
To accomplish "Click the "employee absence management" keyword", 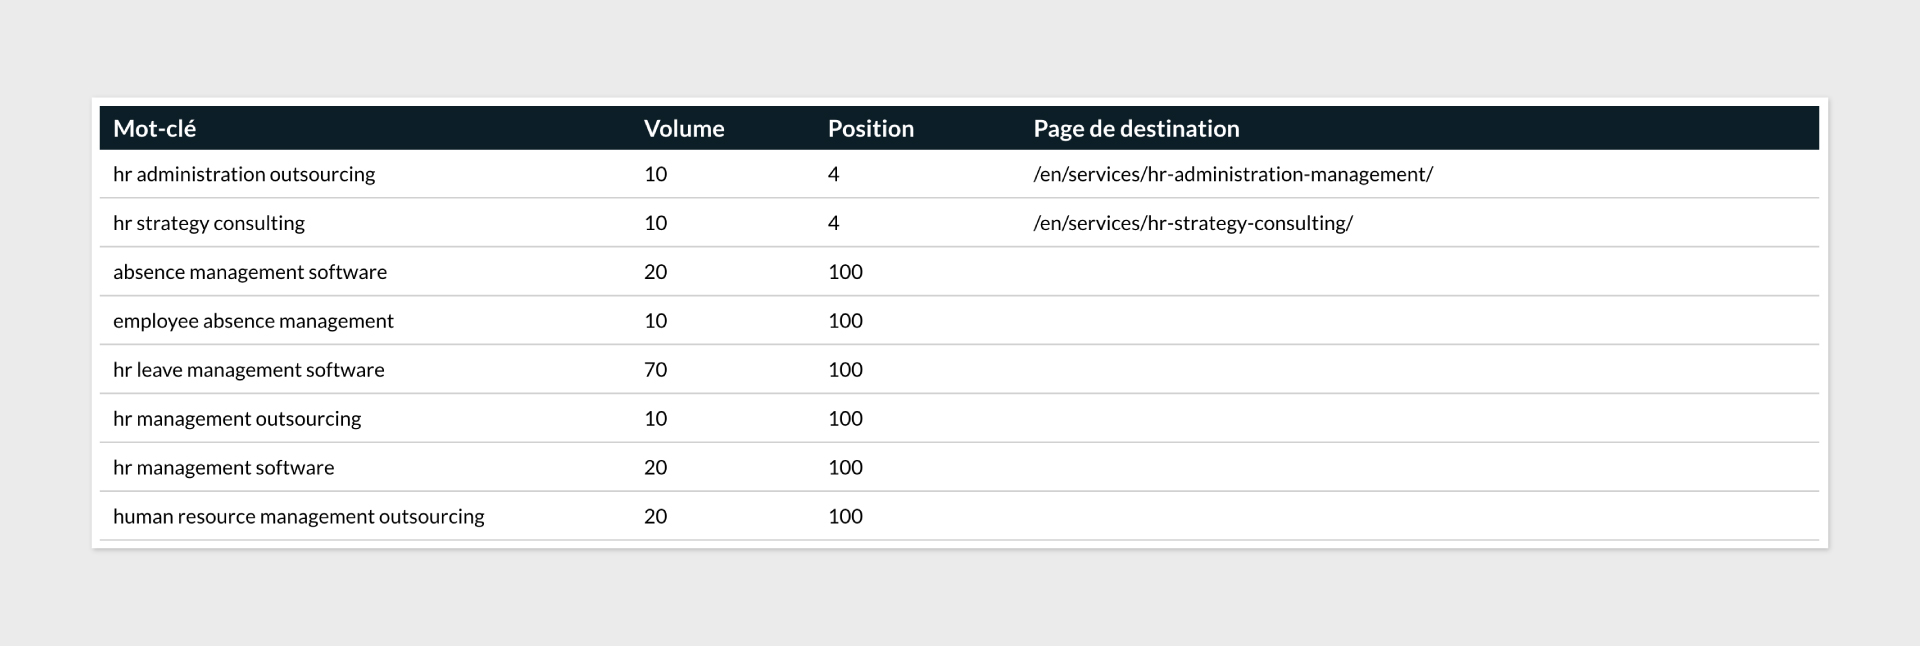I will pos(253,321).
